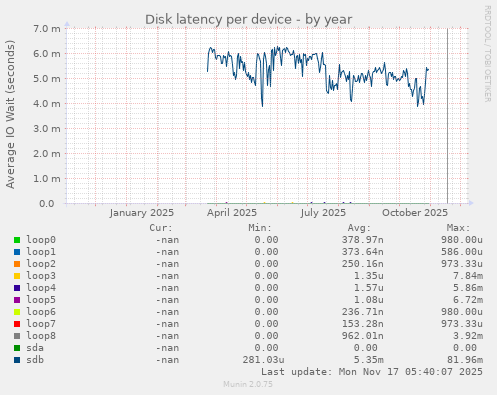The image size is (497, 395).
Task: Click the vertical current-time marker line in graph
Action: coord(447,116)
